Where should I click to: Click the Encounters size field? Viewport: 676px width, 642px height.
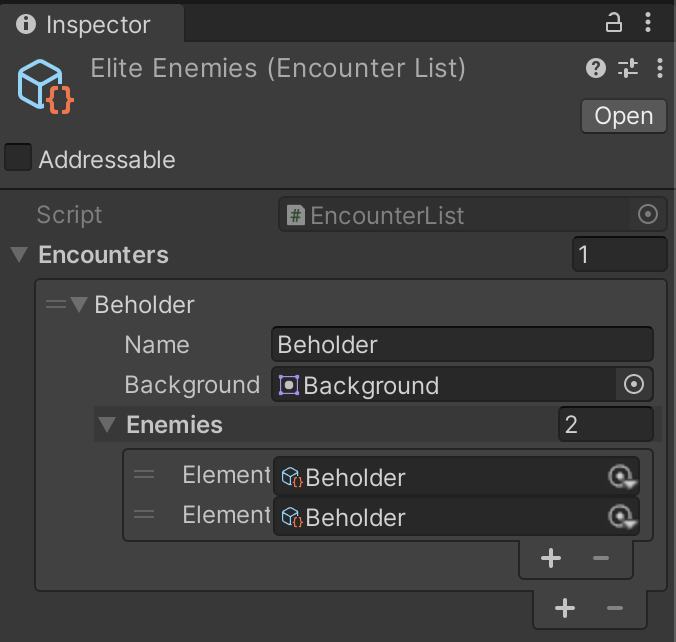(620, 254)
